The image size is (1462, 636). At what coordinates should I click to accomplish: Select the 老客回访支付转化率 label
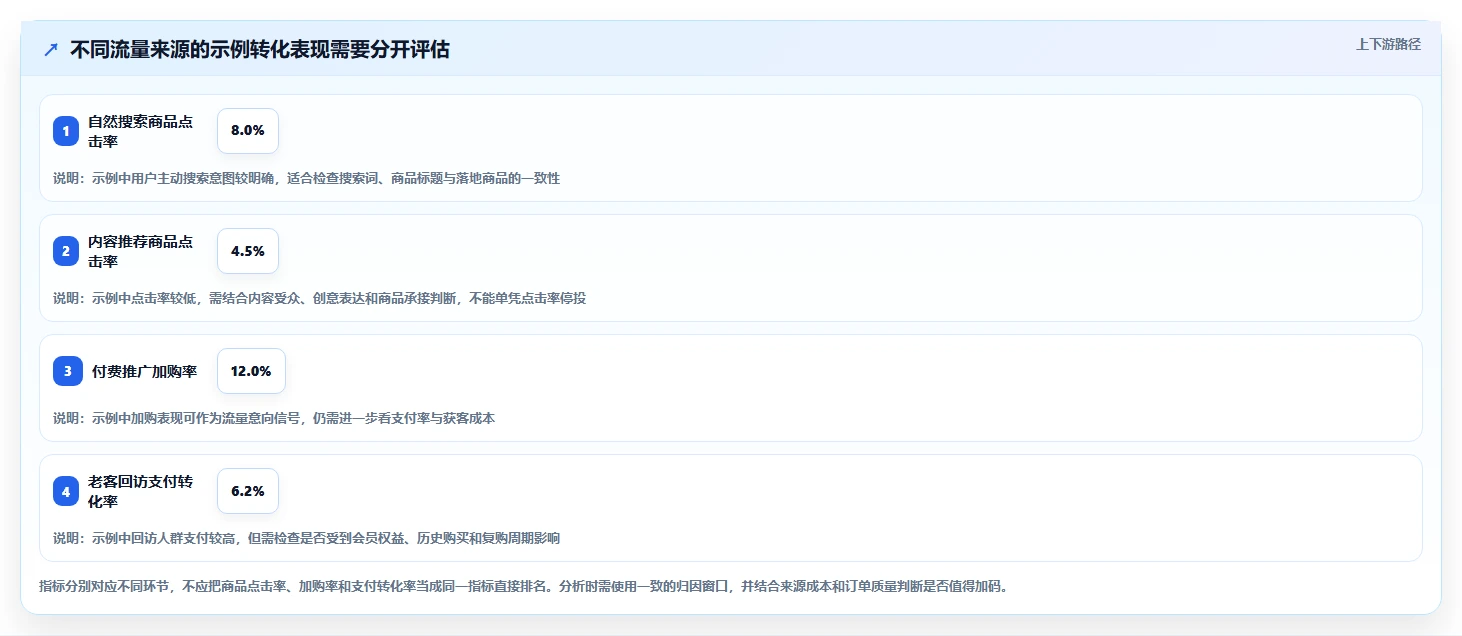[140, 491]
